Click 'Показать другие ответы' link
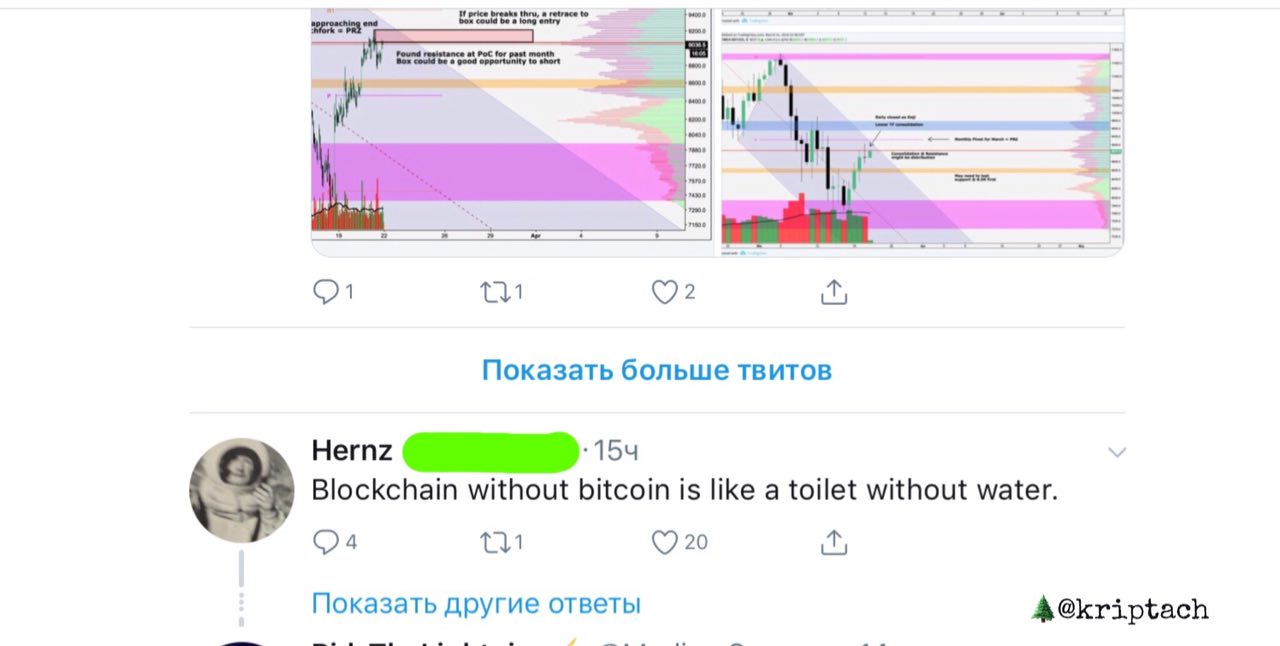This screenshot has height=646, width=1280. 476,603
